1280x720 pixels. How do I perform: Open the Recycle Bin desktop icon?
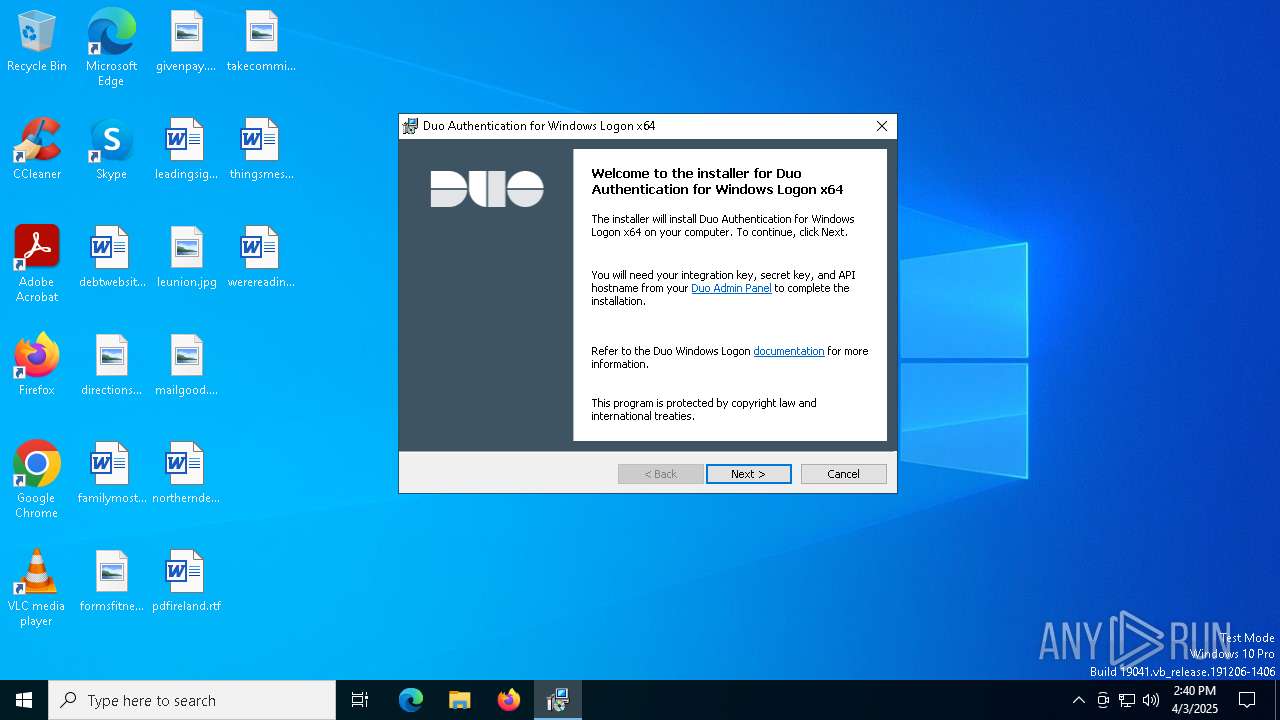[x=37, y=41]
